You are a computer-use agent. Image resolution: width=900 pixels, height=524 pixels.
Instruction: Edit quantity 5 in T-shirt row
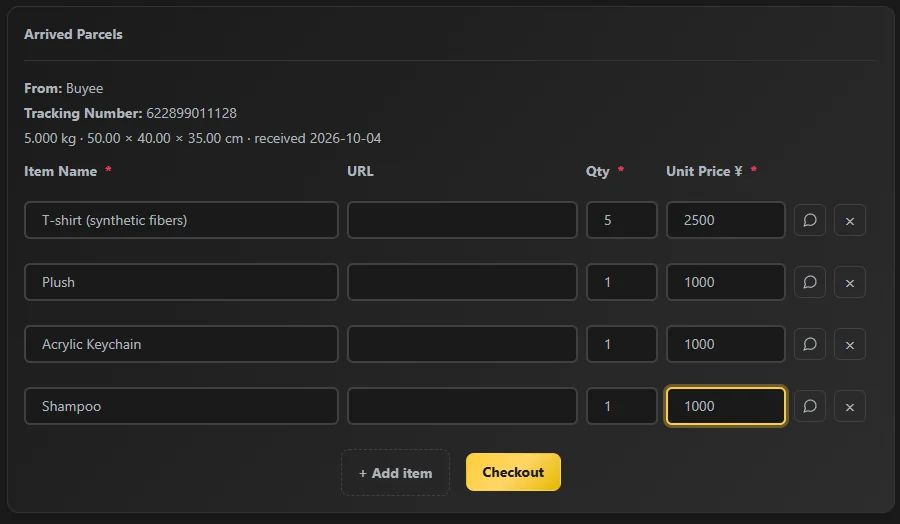pyautogui.click(x=622, y=220)
